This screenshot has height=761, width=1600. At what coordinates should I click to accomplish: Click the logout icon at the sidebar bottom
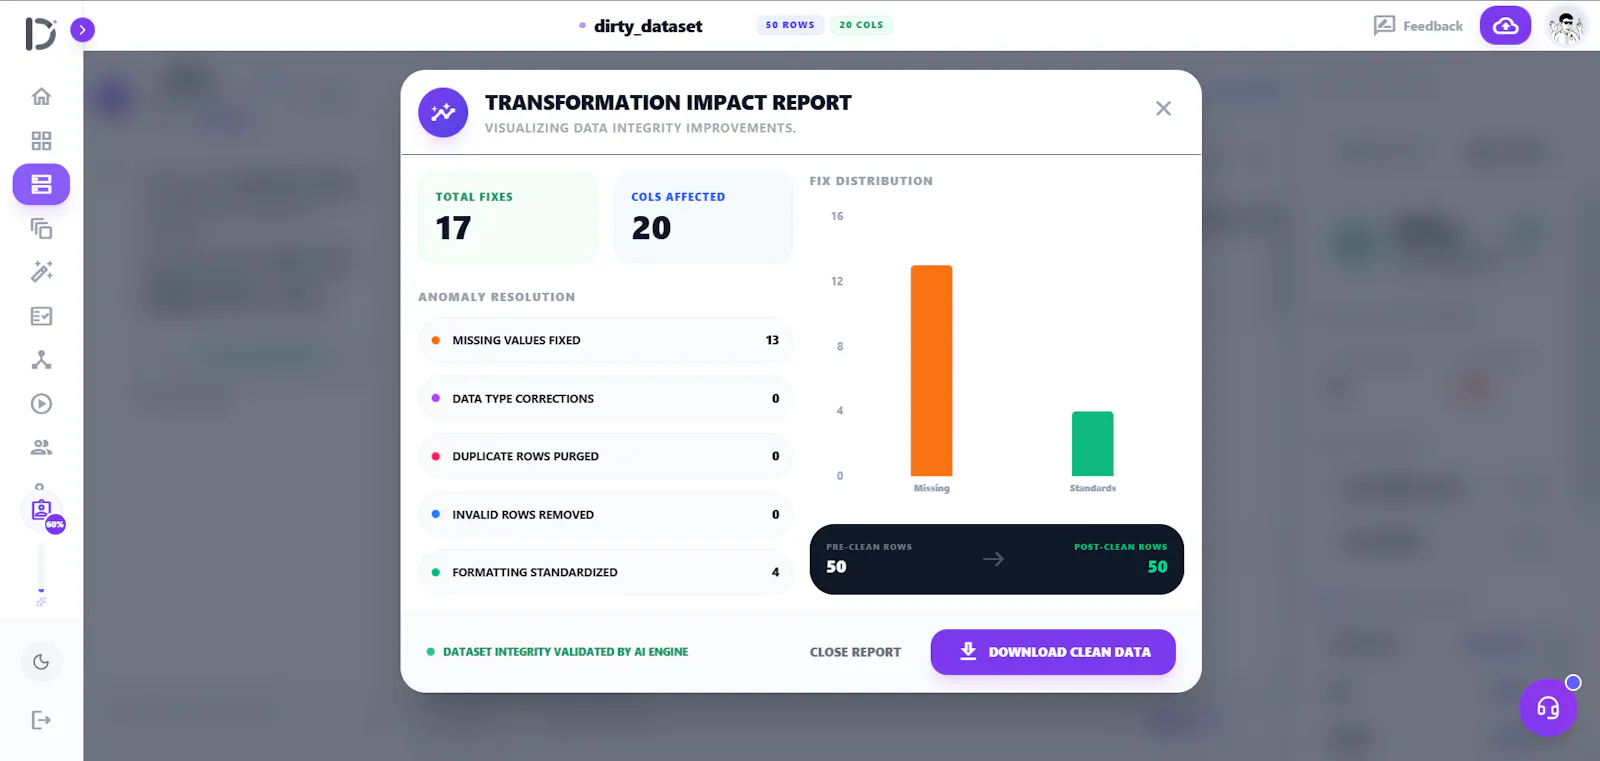coord(41,720)
